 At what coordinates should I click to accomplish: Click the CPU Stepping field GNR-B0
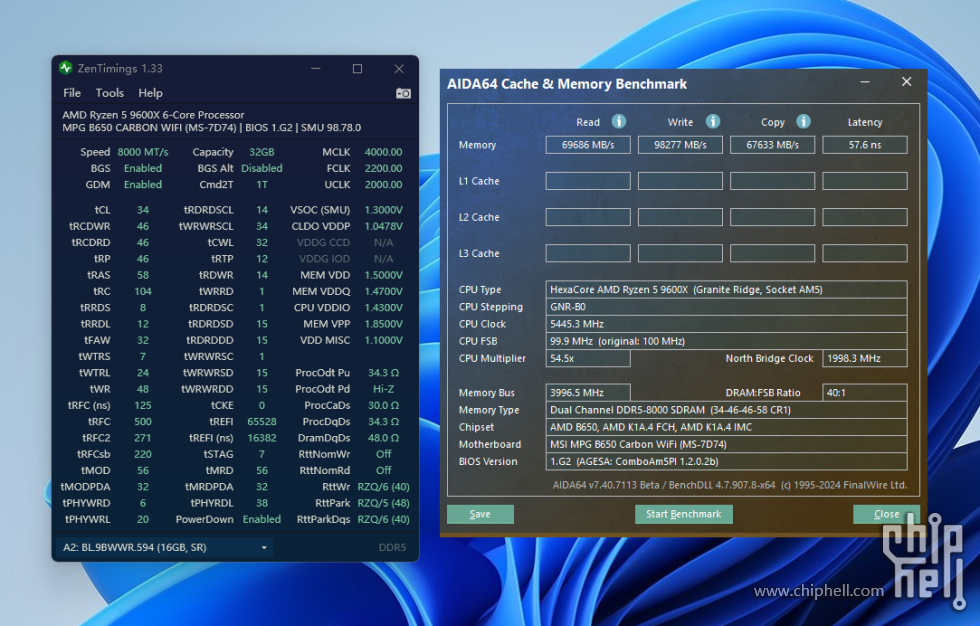coord(726,307)
